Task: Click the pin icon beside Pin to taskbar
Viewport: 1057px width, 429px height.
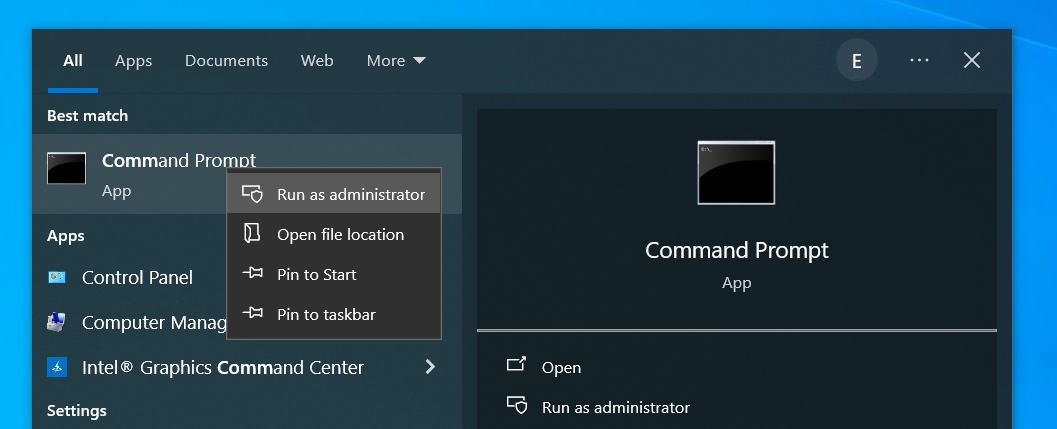Action: (x=252, y=314)
